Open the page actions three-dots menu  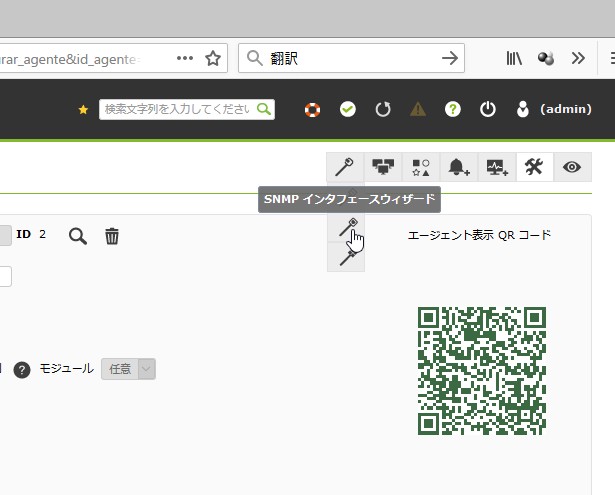click(185, 58)
